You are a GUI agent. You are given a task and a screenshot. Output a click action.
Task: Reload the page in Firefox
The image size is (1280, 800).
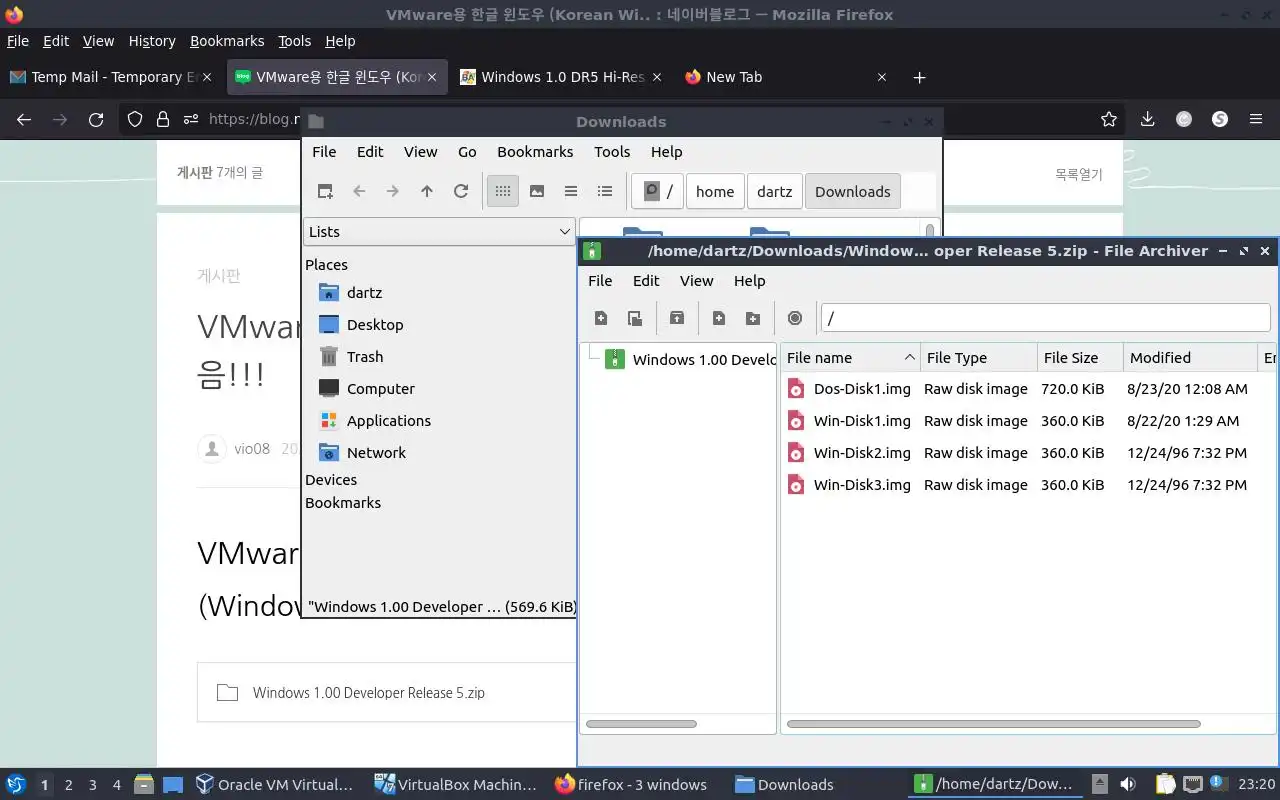[96, 119]
